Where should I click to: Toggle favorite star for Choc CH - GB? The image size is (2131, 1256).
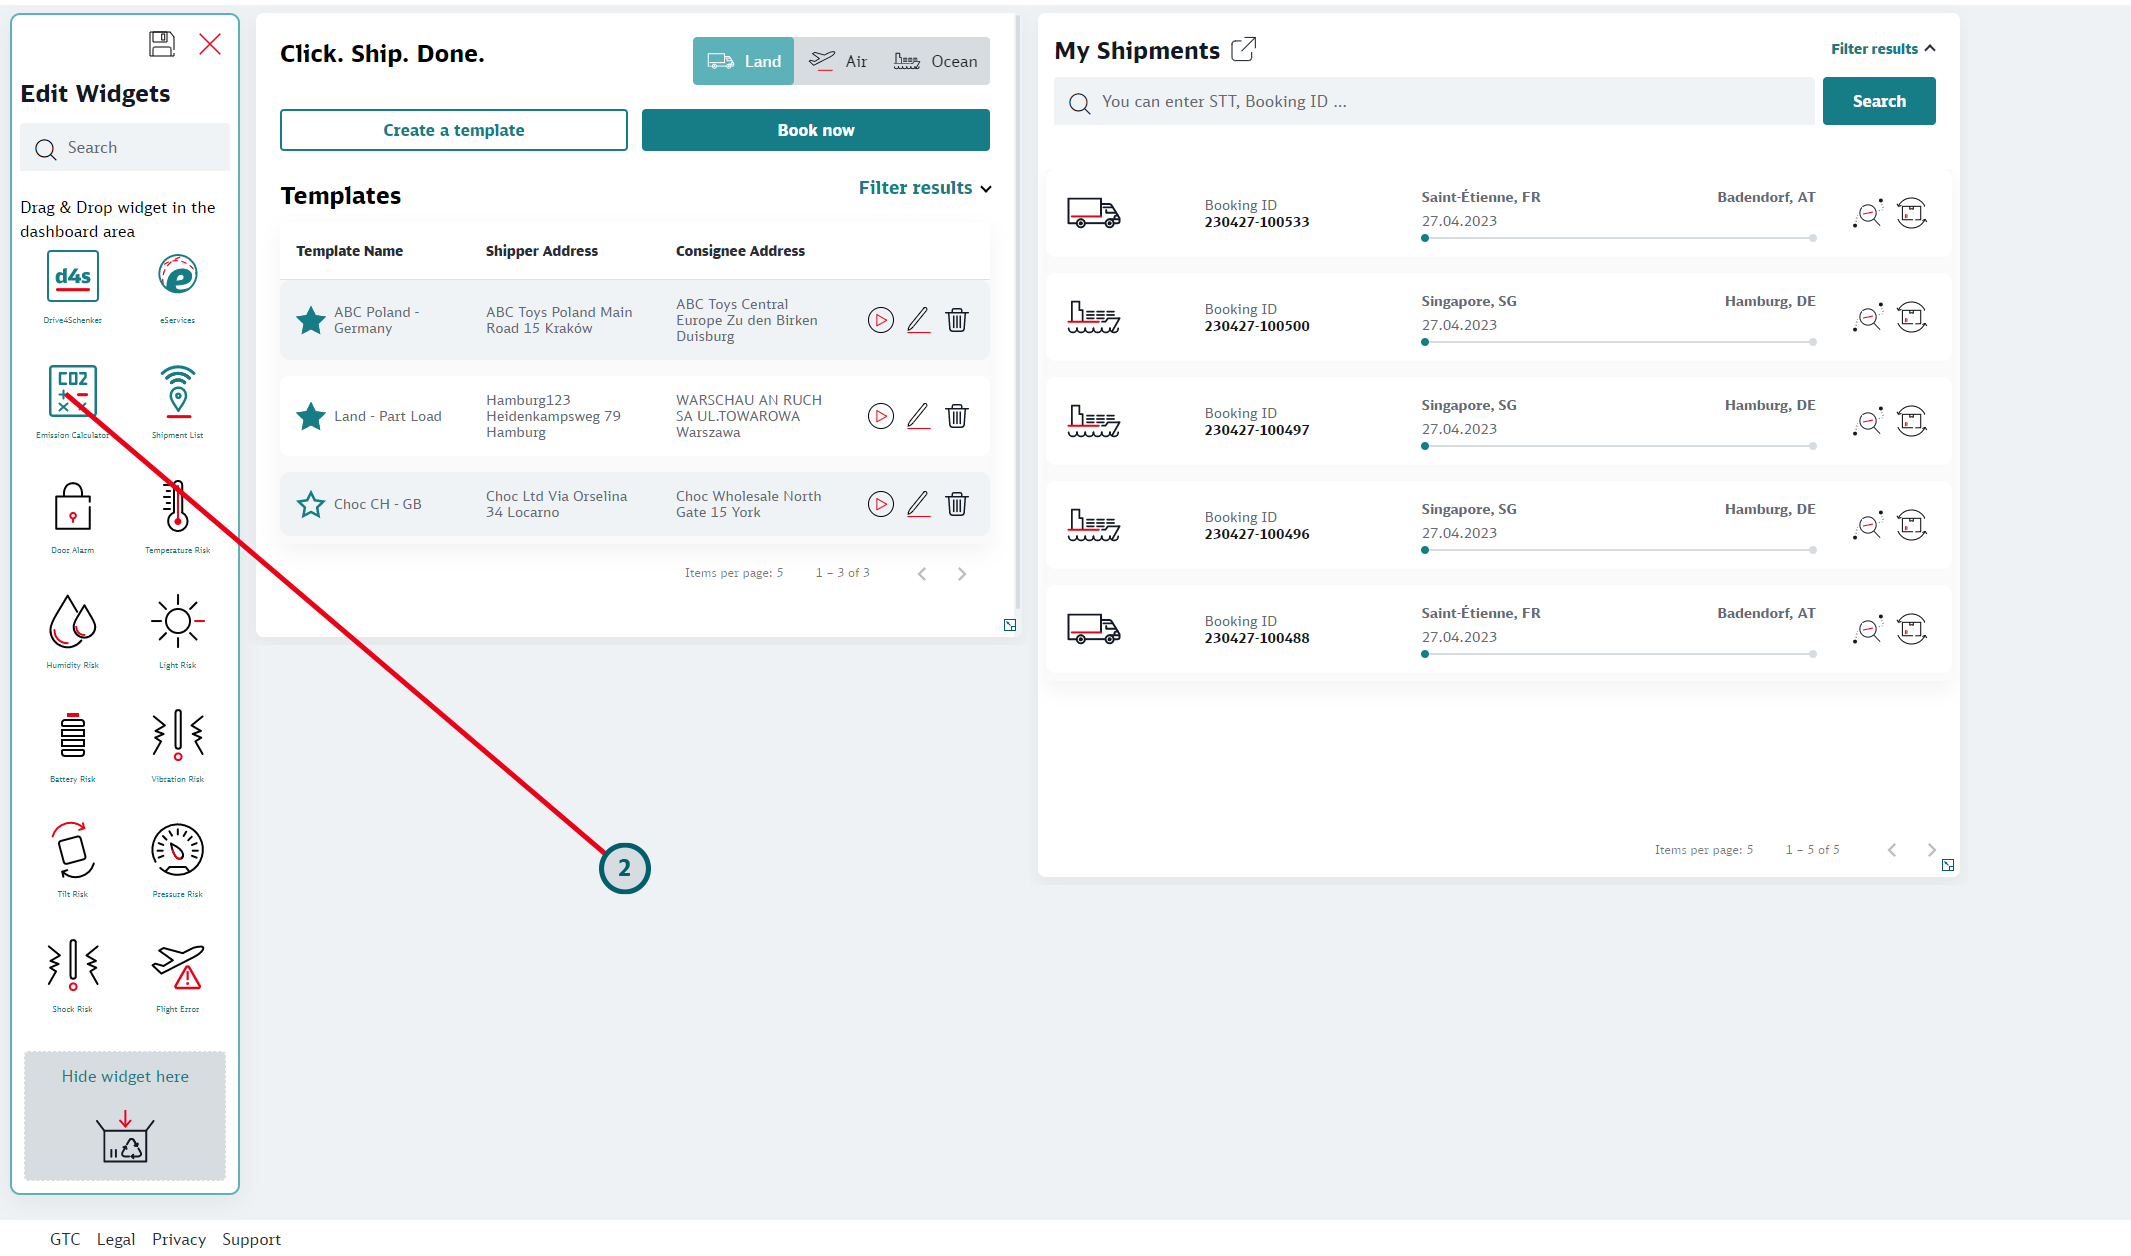tap(311, 504)
